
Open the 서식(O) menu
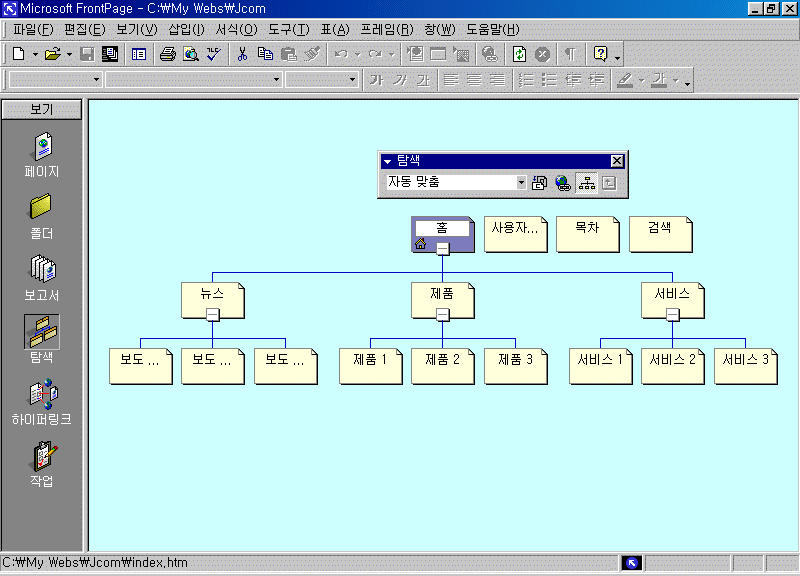[x=236, y=30]
